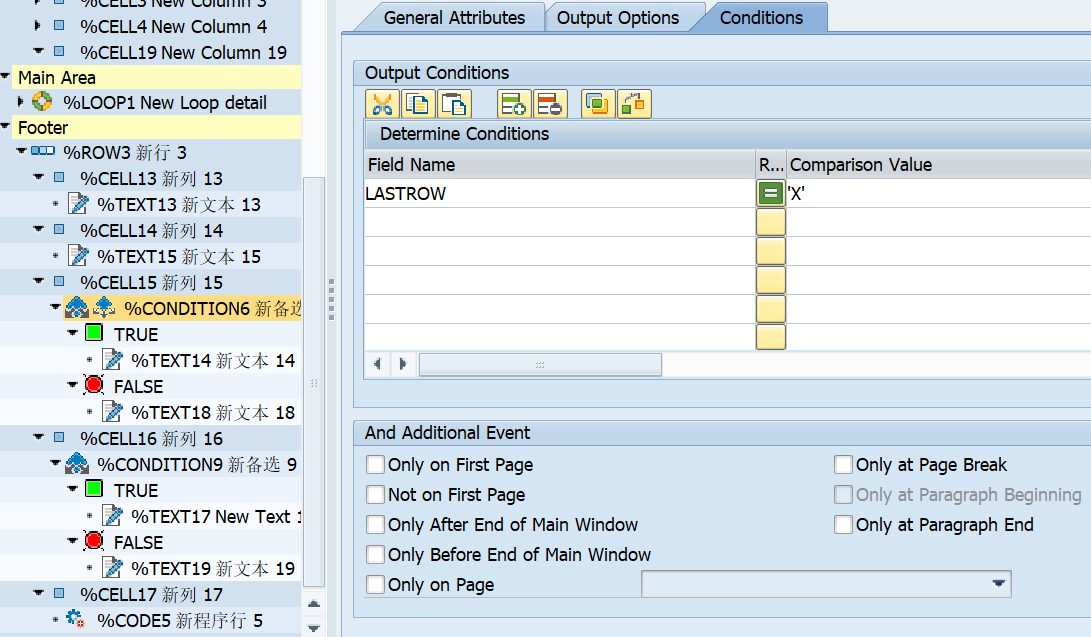
Task: Open the Only on Page dropdown
Action: pos(997,584)
